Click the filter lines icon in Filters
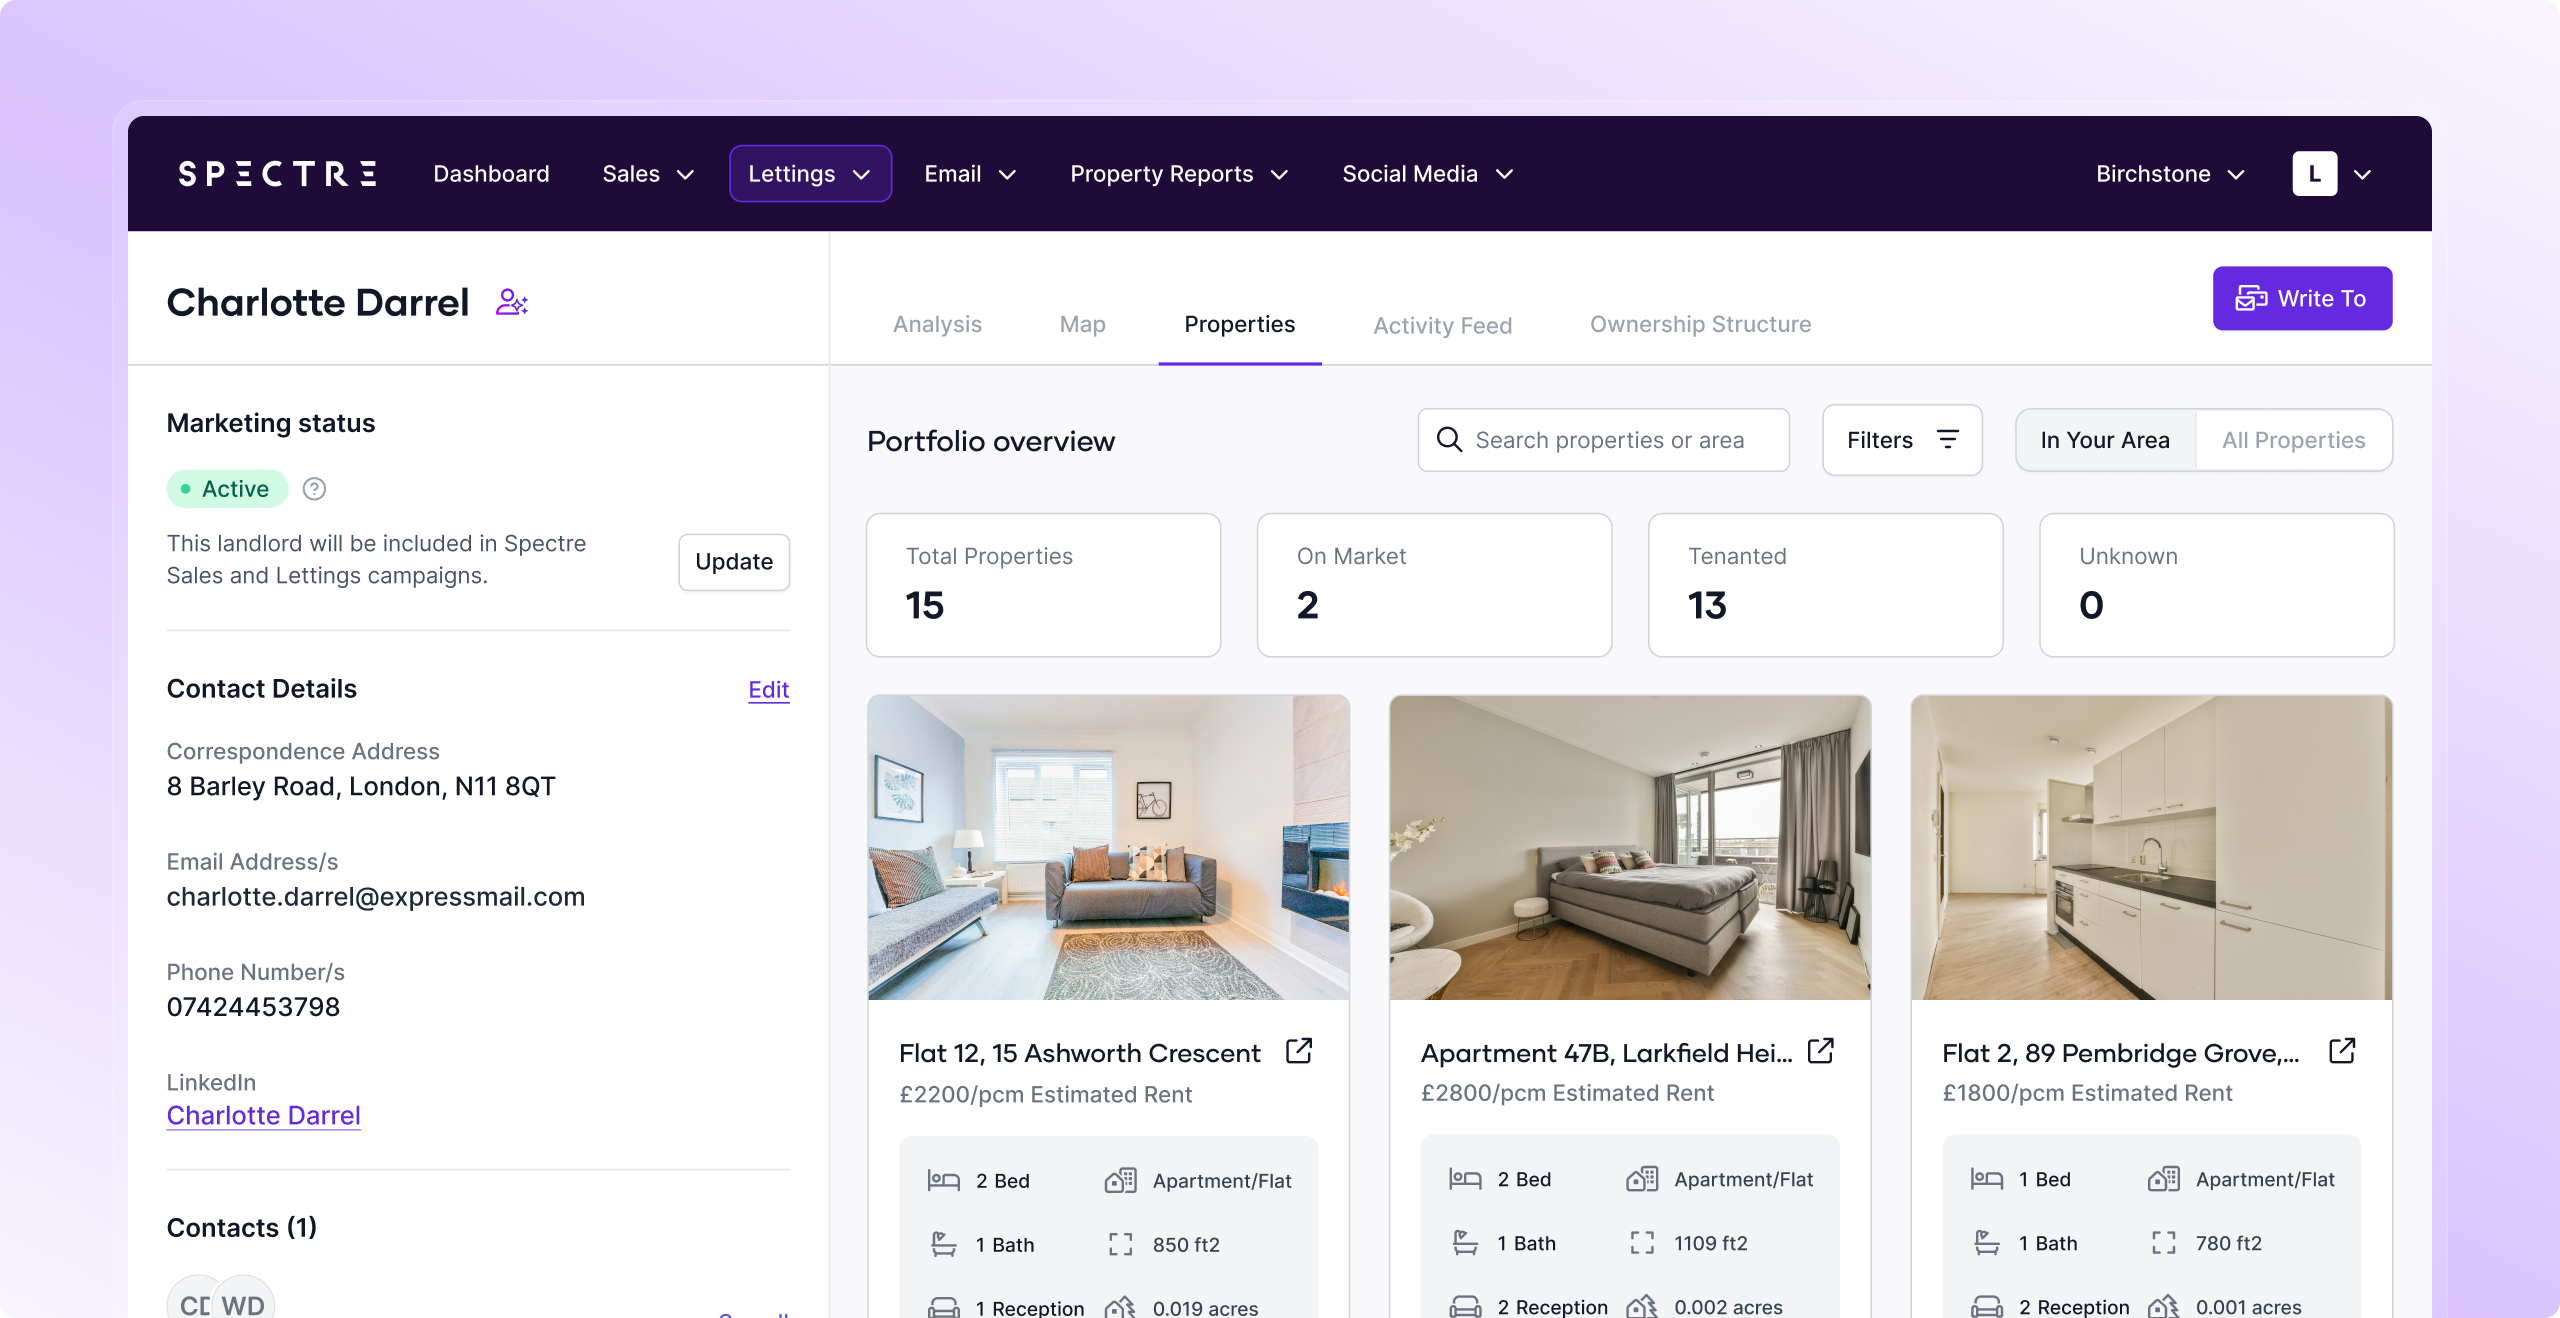2560x1318 pixels. (1948, 439)
